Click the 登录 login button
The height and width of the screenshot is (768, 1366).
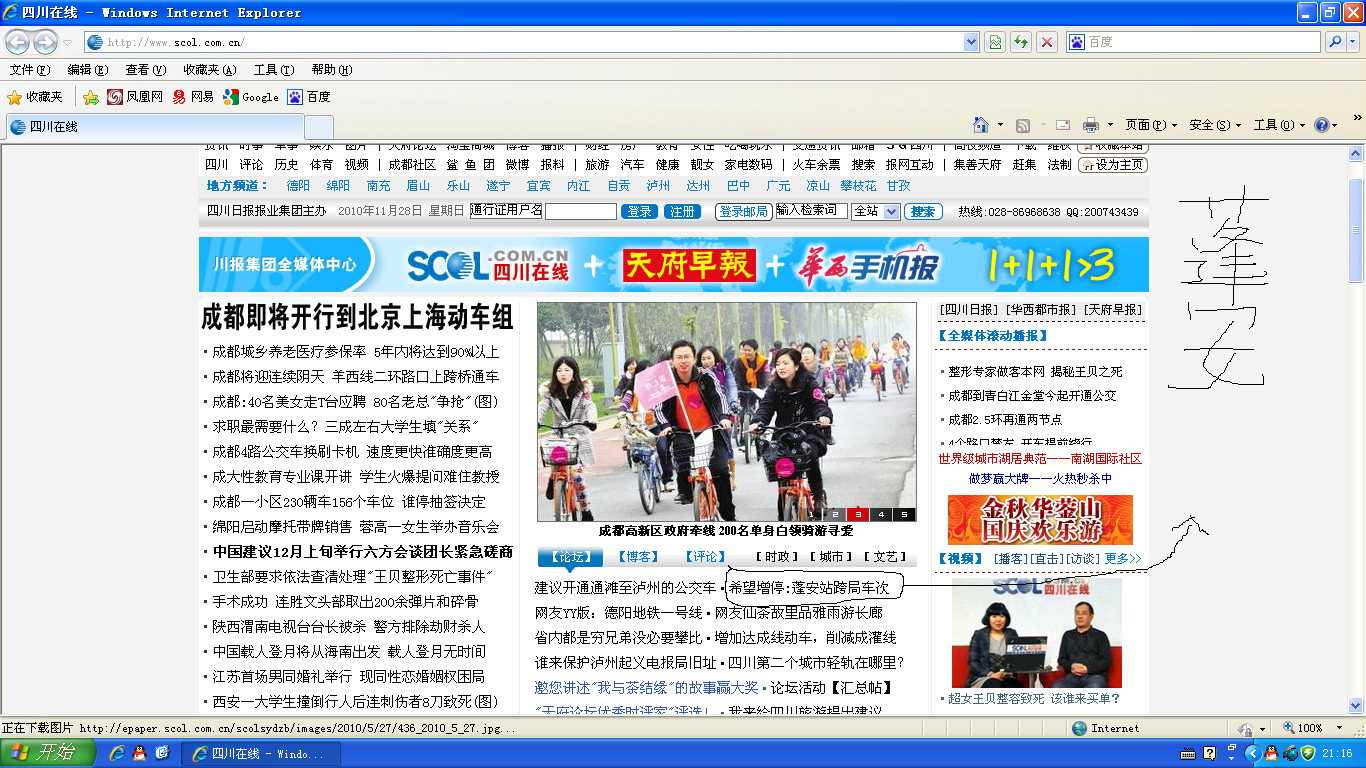[x=639, y=212]
